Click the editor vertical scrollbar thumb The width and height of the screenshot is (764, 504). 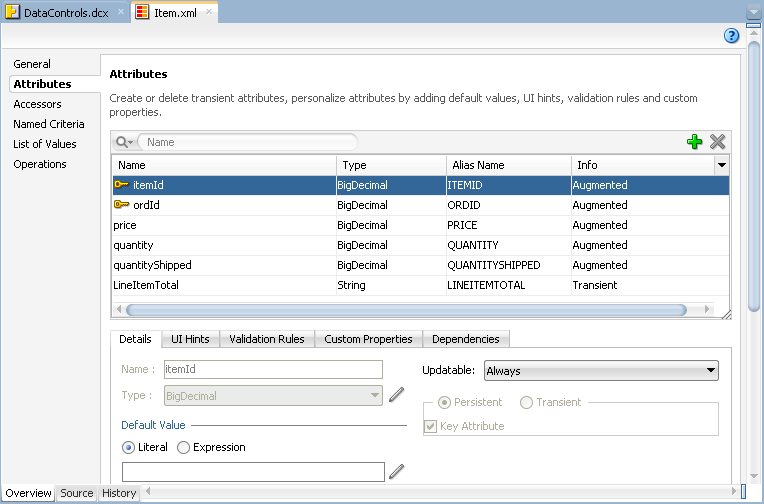tap(754, 175)
